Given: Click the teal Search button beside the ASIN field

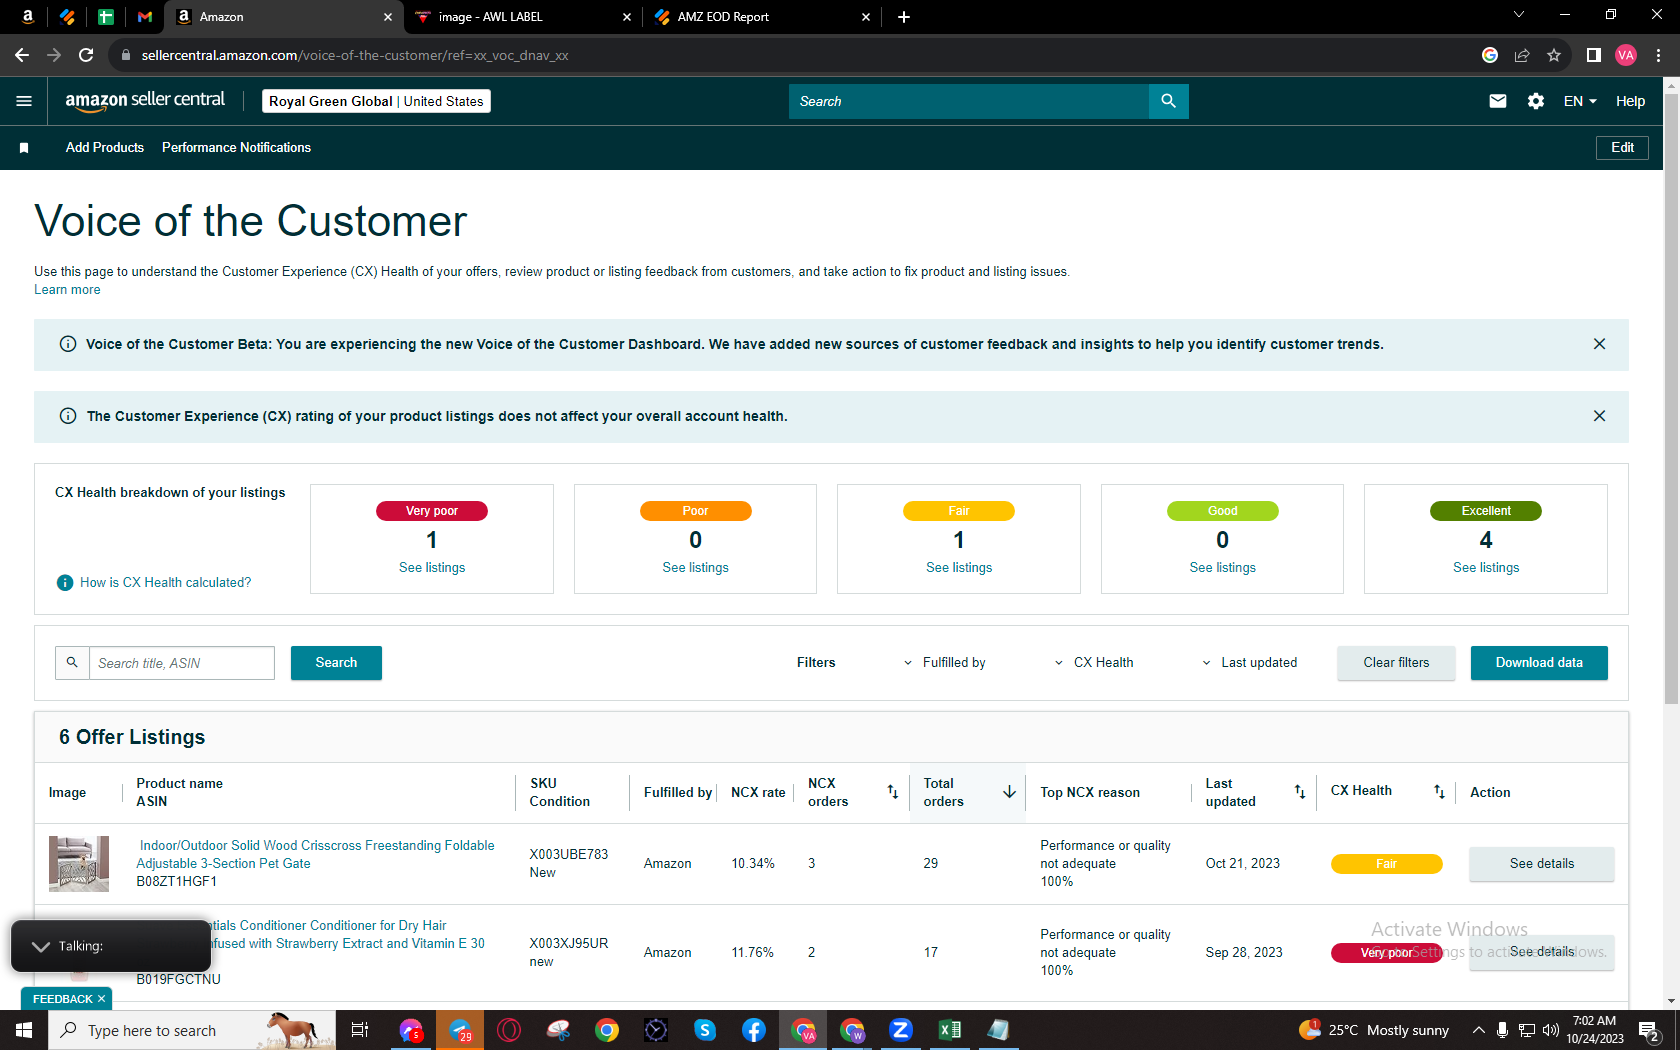Looking at the screenshot, I should pyautogui.click(x=336, y=663).
